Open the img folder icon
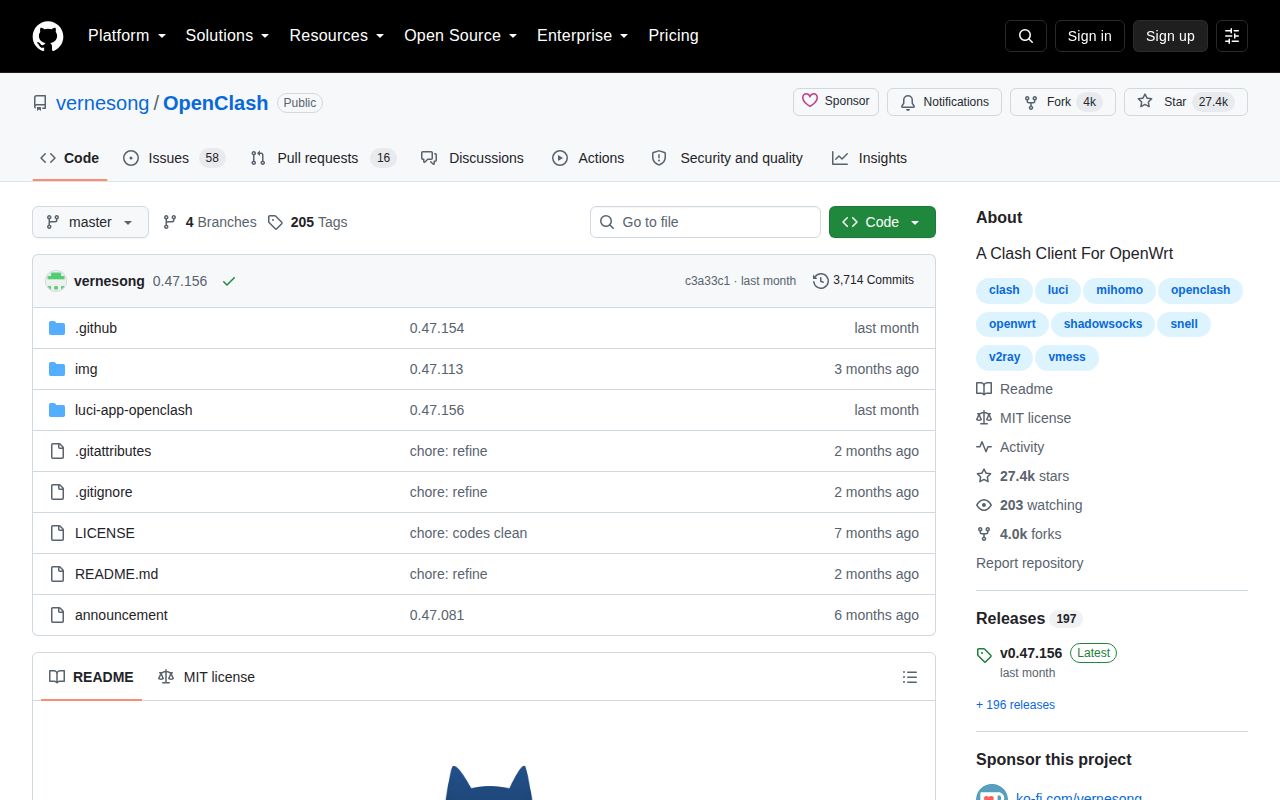This screenshot has width=1280, height=800. pos(57,369)
